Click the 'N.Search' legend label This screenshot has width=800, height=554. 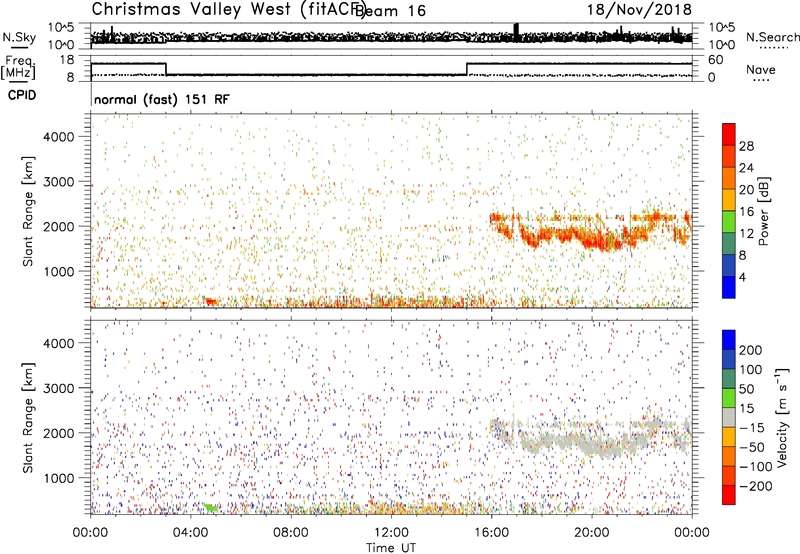(x=772, y=37)
